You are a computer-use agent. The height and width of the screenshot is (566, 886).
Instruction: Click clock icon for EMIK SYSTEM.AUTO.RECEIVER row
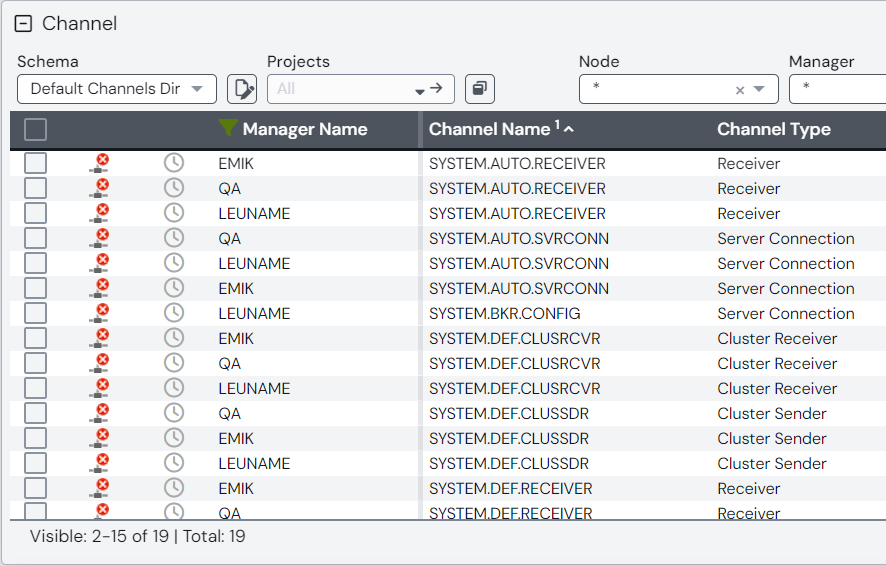pyautogui.click(x=174, y=163)
